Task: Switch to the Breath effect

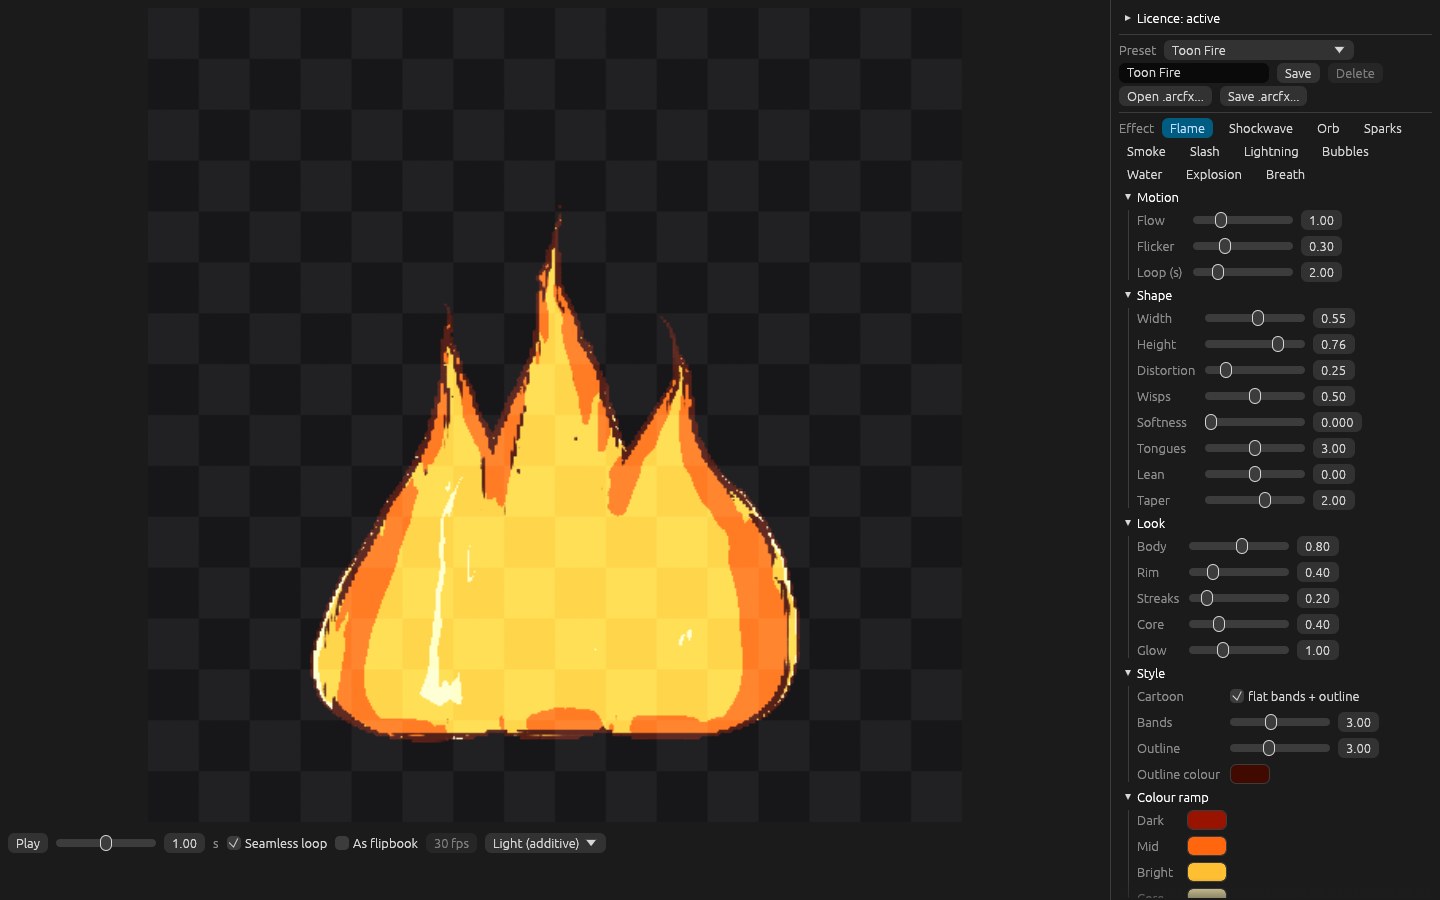Action: click(1285, 174)
